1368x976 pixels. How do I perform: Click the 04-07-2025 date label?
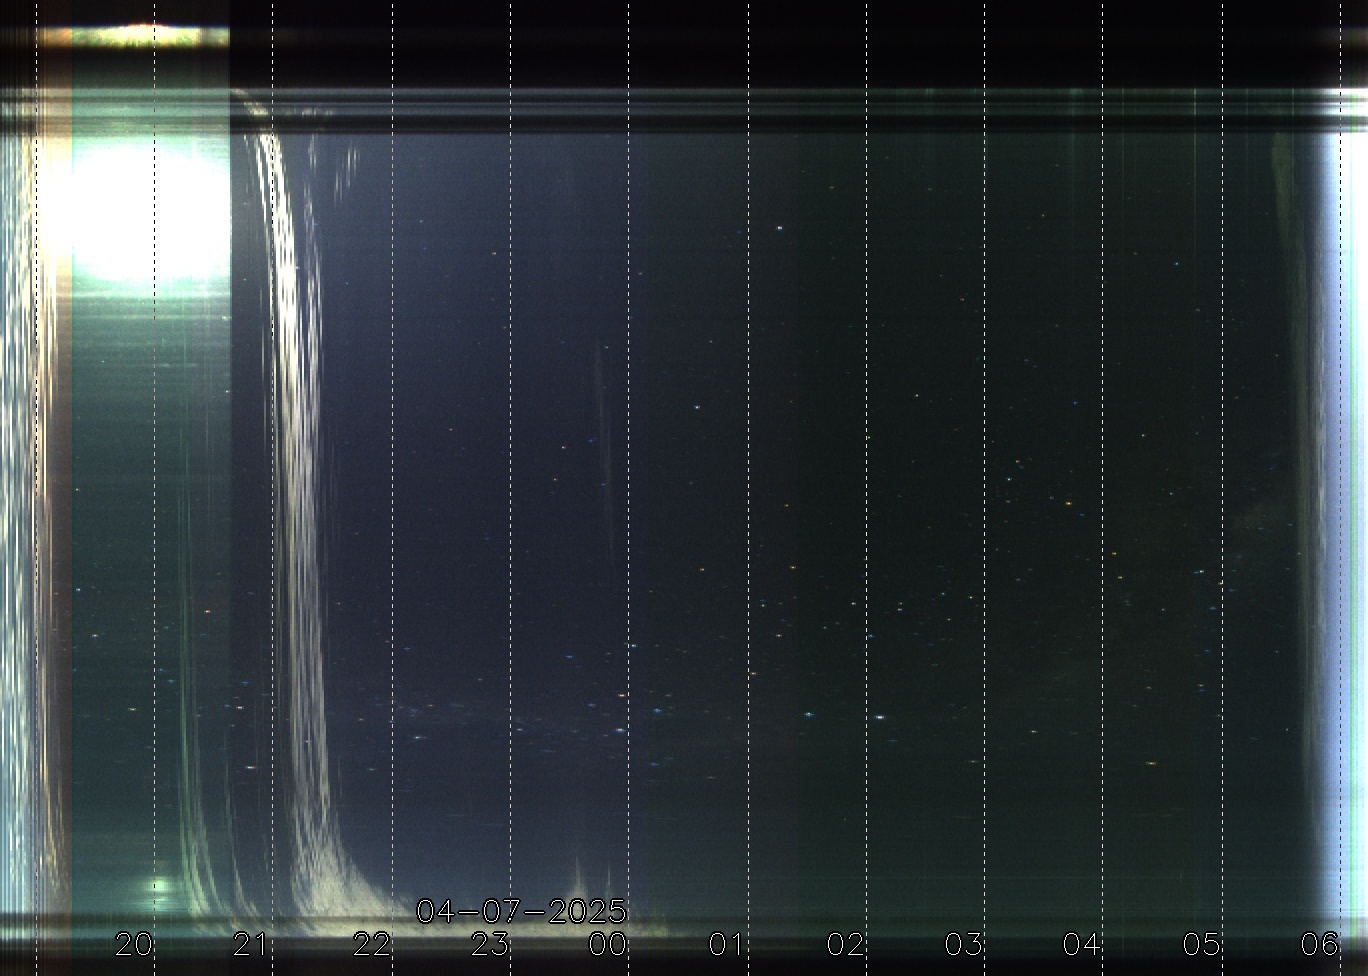coord(521,911)
